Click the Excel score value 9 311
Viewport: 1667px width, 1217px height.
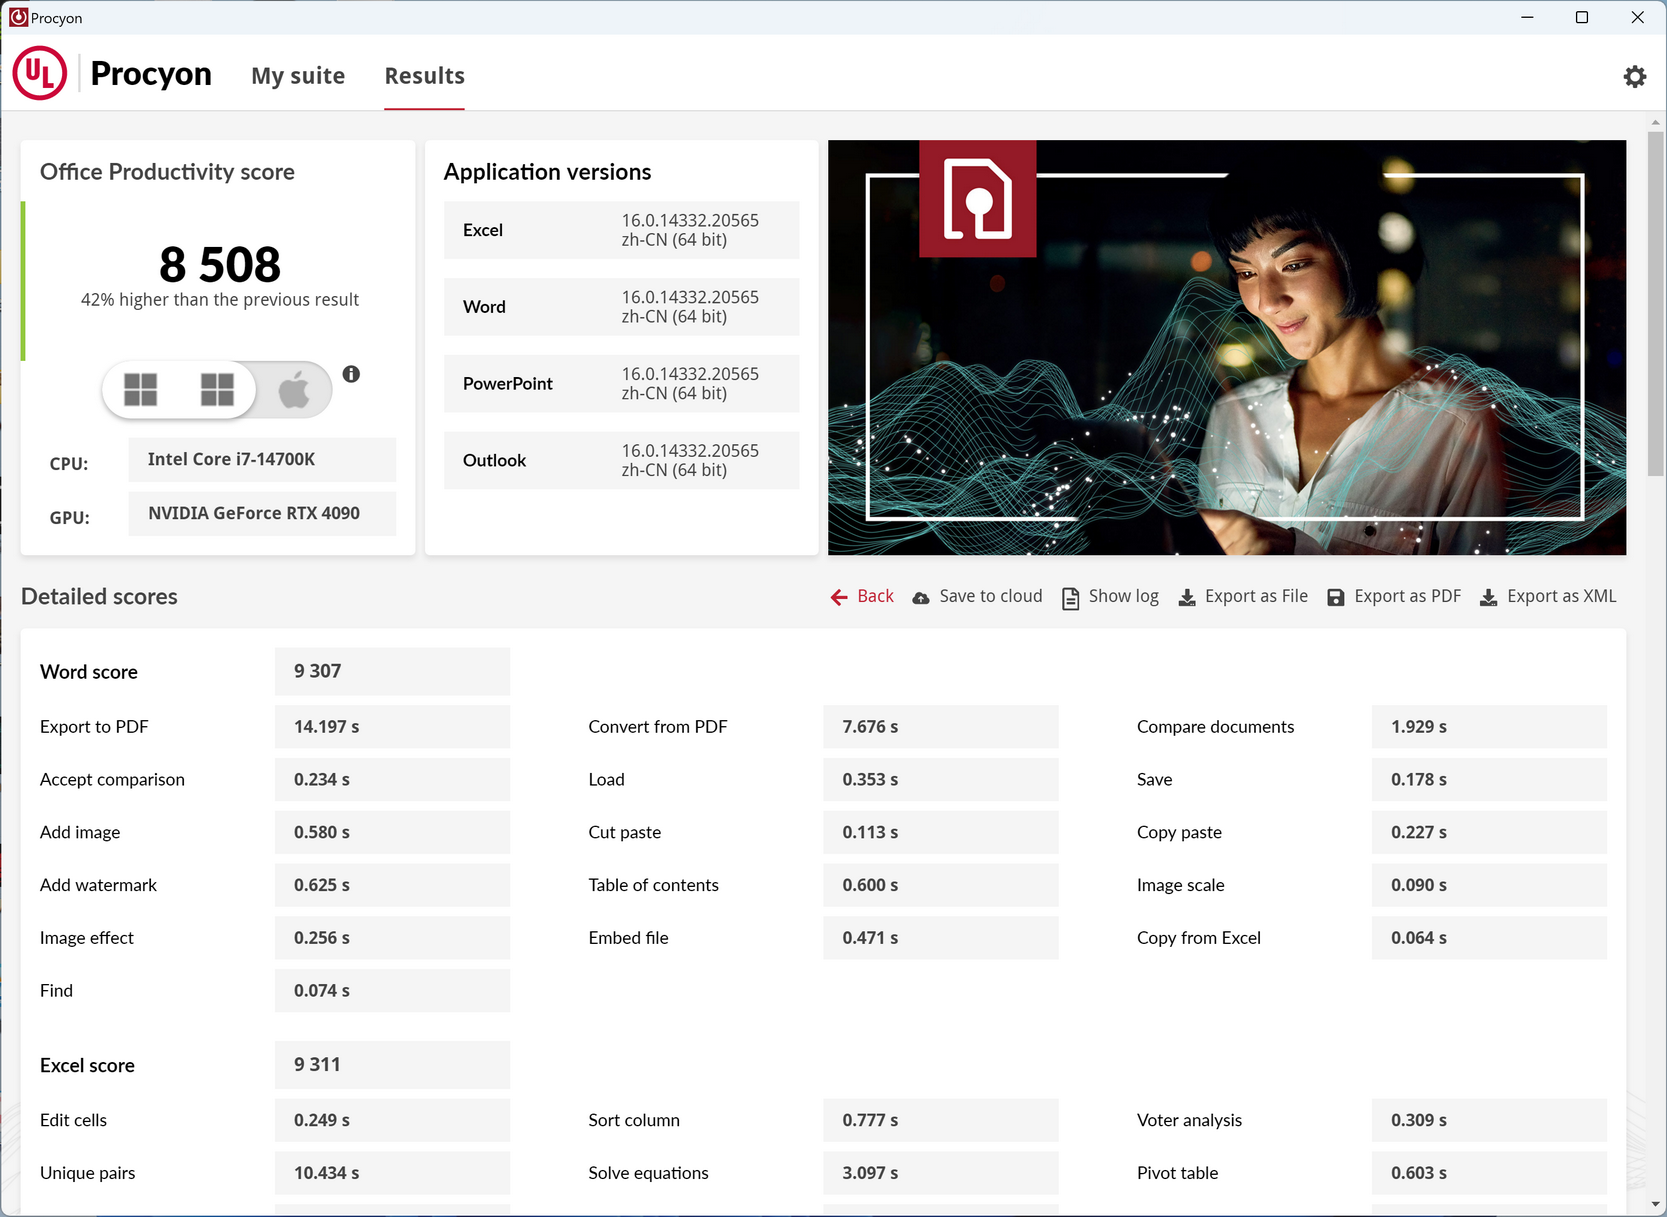(x=392, y=1065)
